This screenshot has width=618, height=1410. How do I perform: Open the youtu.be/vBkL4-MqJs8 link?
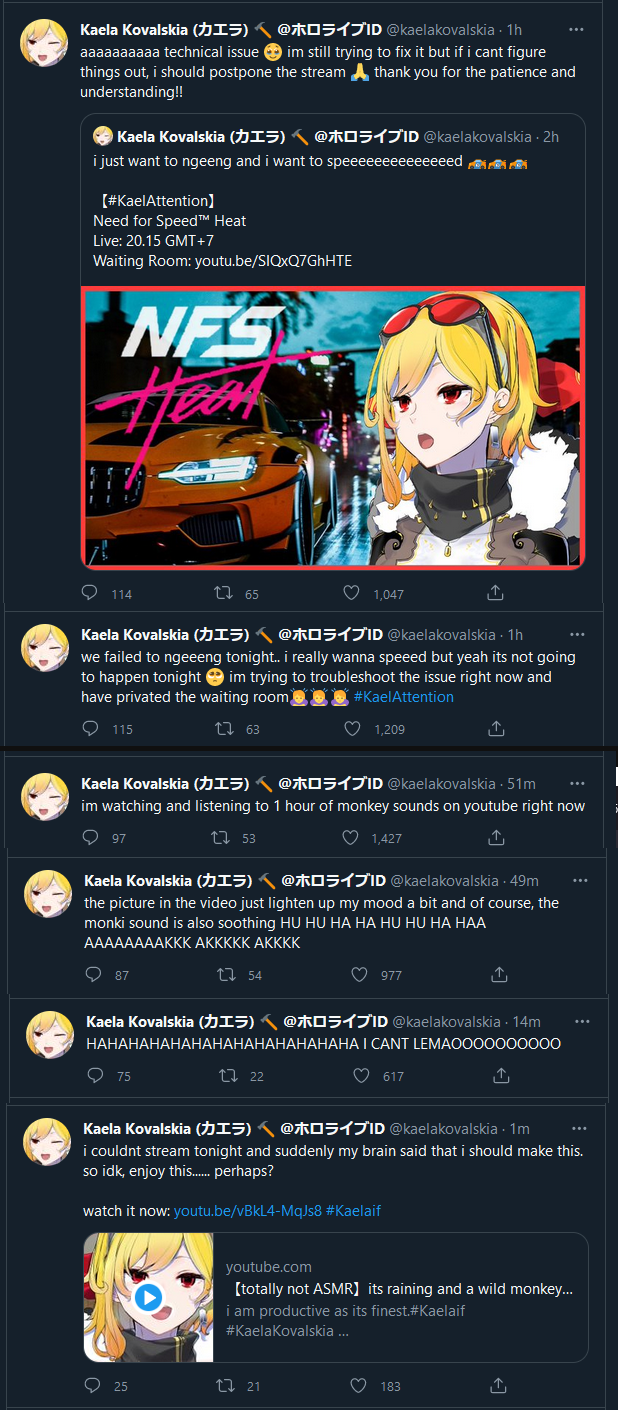click(x=248, y=1211)
